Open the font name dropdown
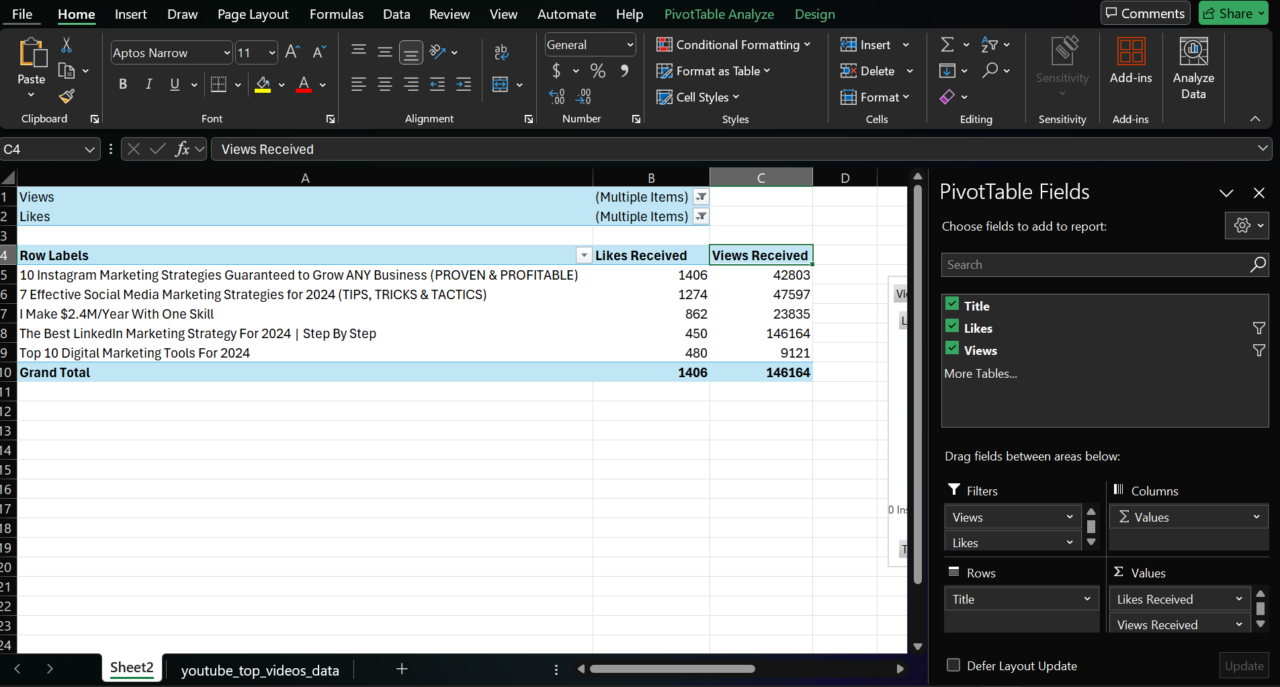 pyautogui.click(x=225, y=53)
